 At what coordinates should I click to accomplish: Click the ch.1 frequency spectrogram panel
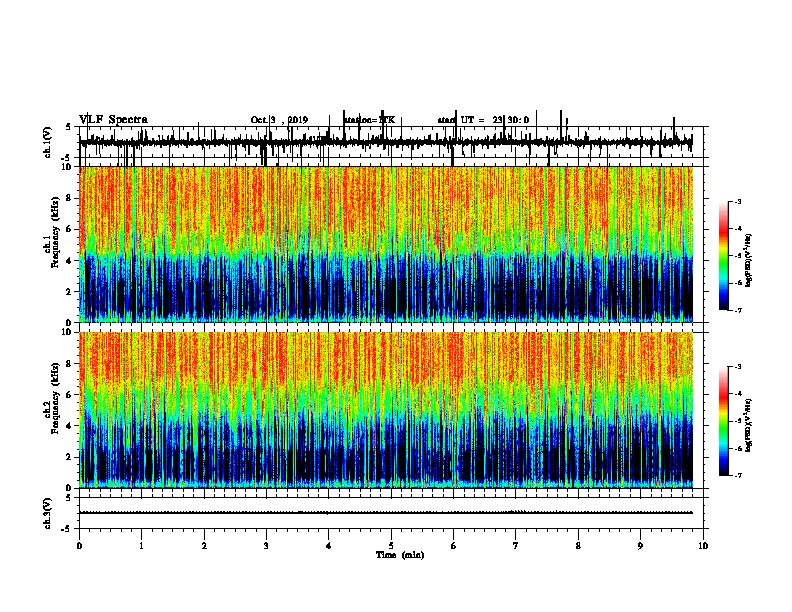tap(386, 244)
